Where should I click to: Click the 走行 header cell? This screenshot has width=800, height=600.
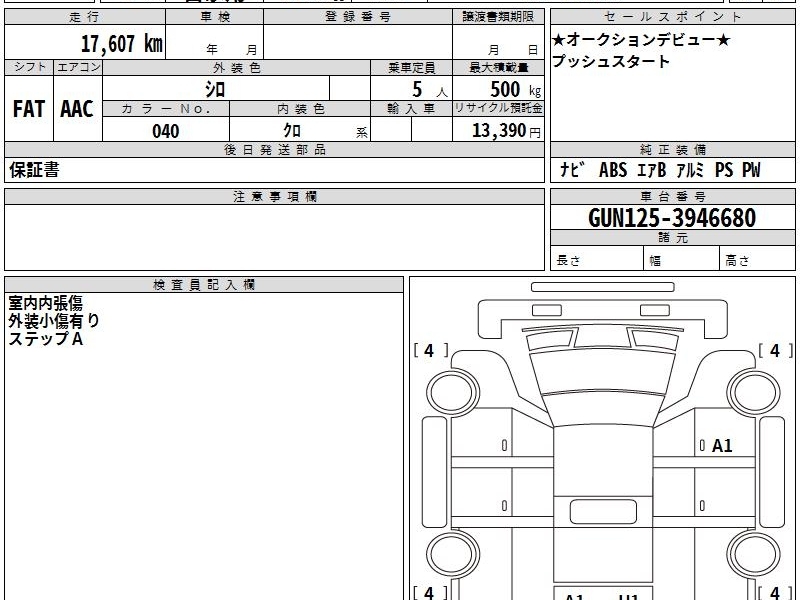pos(85,17)
